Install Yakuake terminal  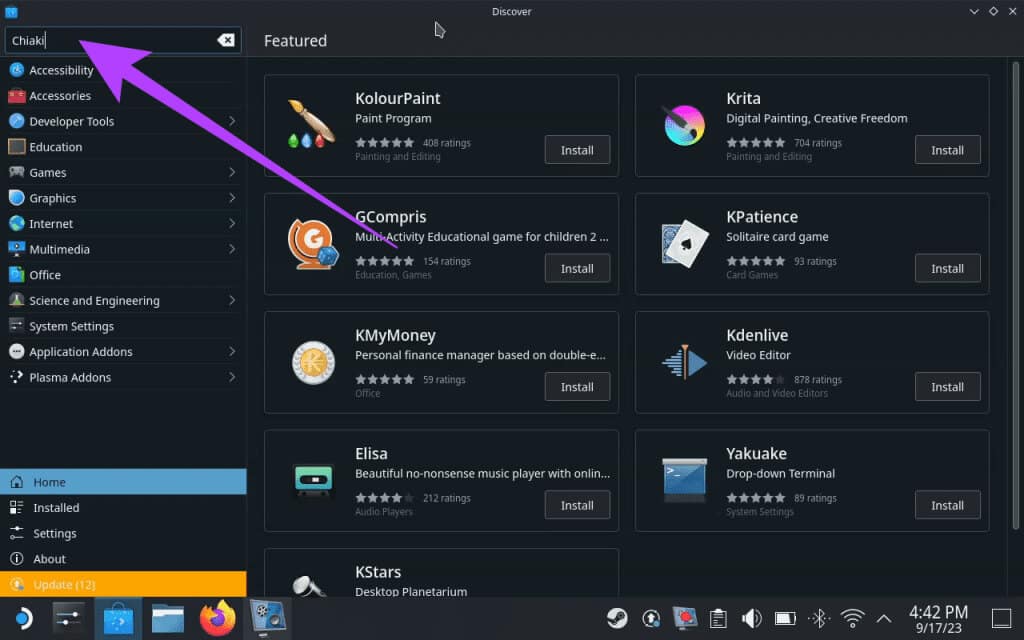[x=948, y=505]
